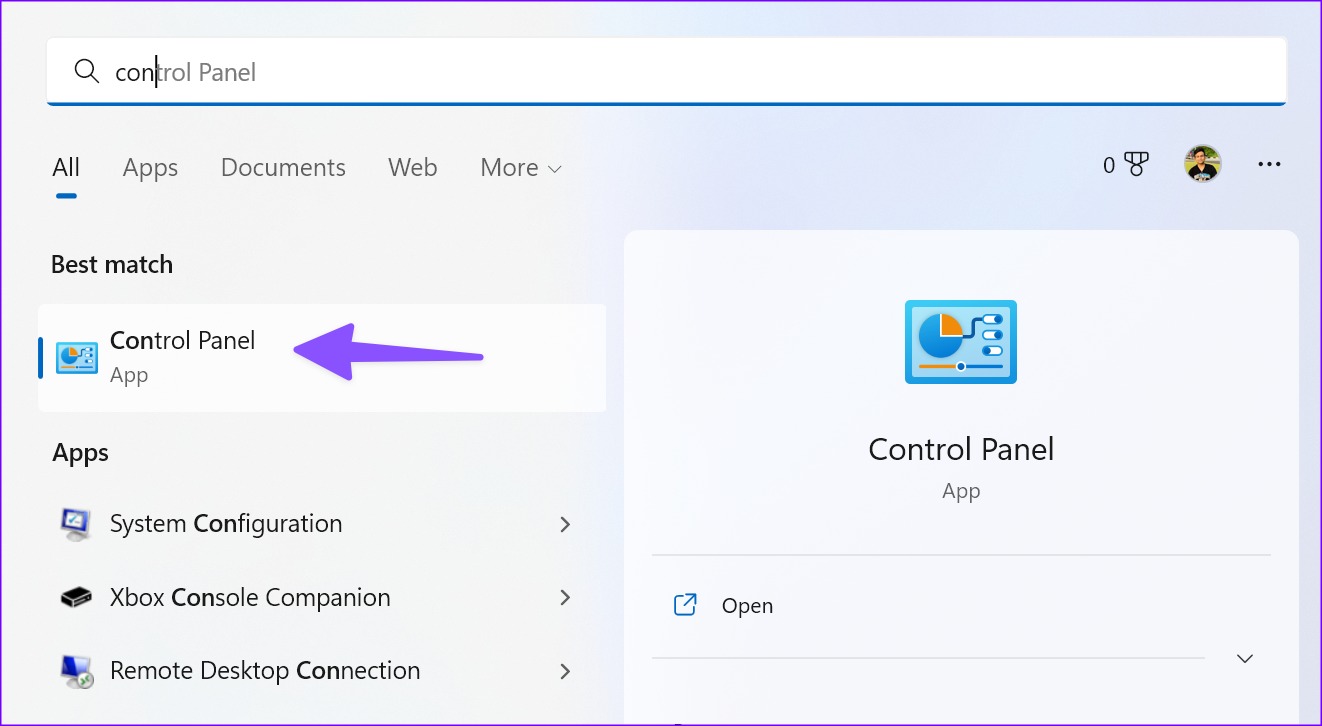Switch to the Documents search tab
The width and height of the screenshot is (1322, 726).
283,167
